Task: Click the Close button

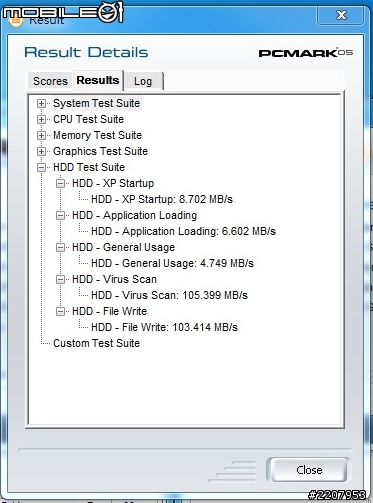Action: coord(309,470)
